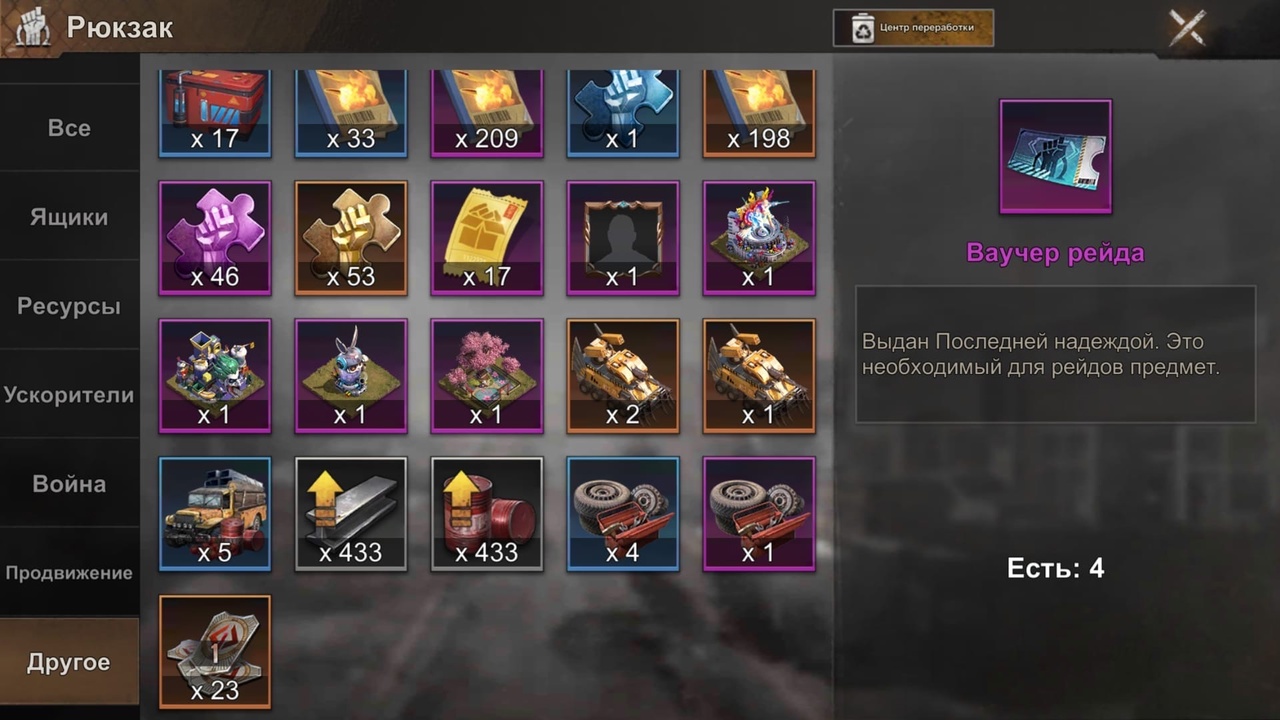Select the medal badge item x23
Image resolution: width=1280 pixels, height=720 pixels.
point(215,652)
